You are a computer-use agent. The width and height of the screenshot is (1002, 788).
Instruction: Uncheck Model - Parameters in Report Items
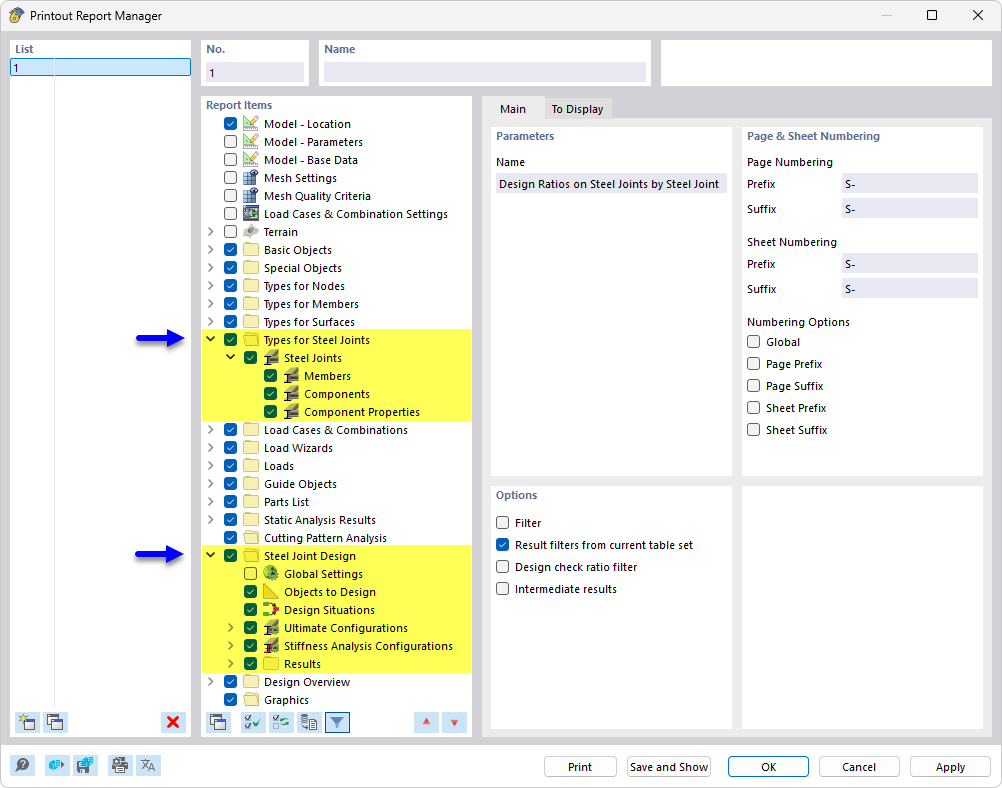pyautogui.click(x=228, y=141)
